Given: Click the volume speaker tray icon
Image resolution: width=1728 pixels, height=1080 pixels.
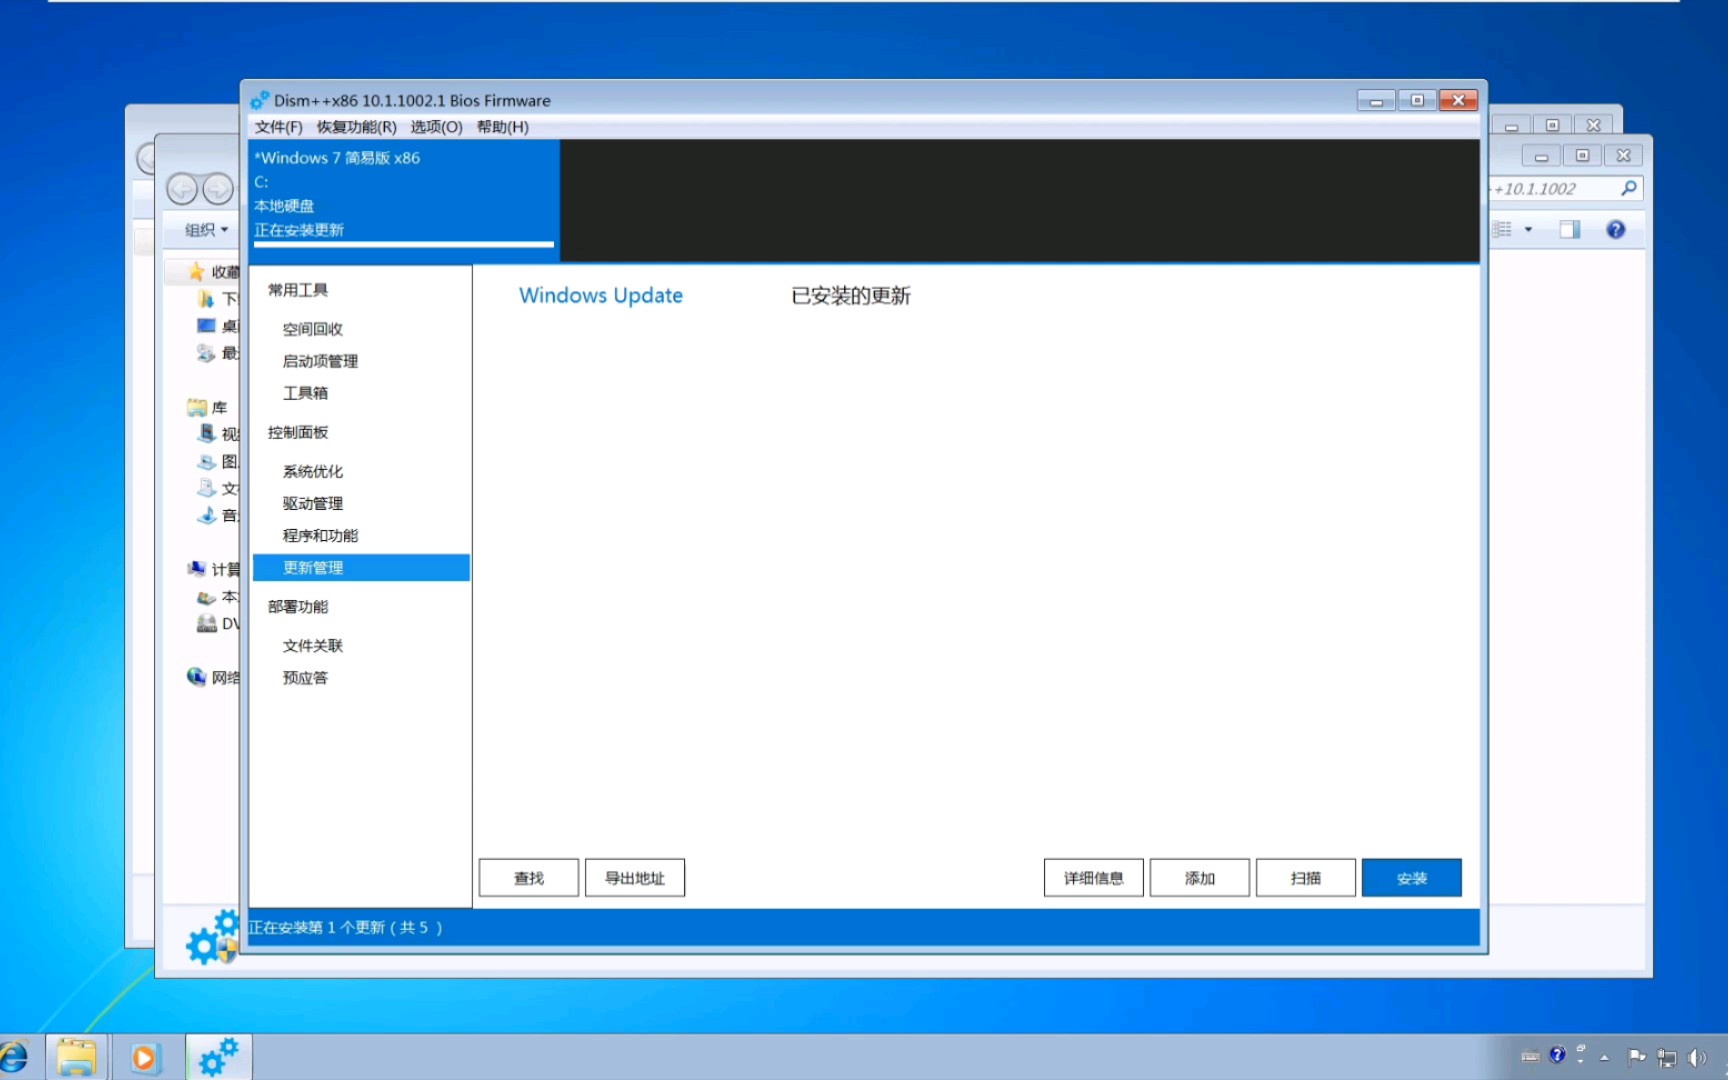Looking at the screenshot, I should click(x=1697, y=1057).
